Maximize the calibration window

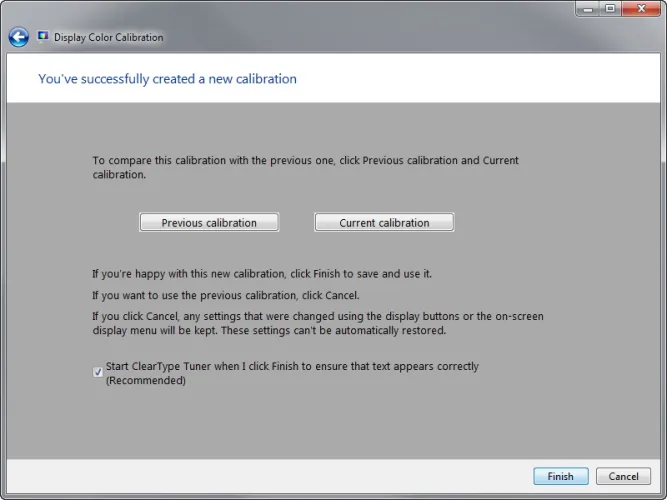(610, 9)
